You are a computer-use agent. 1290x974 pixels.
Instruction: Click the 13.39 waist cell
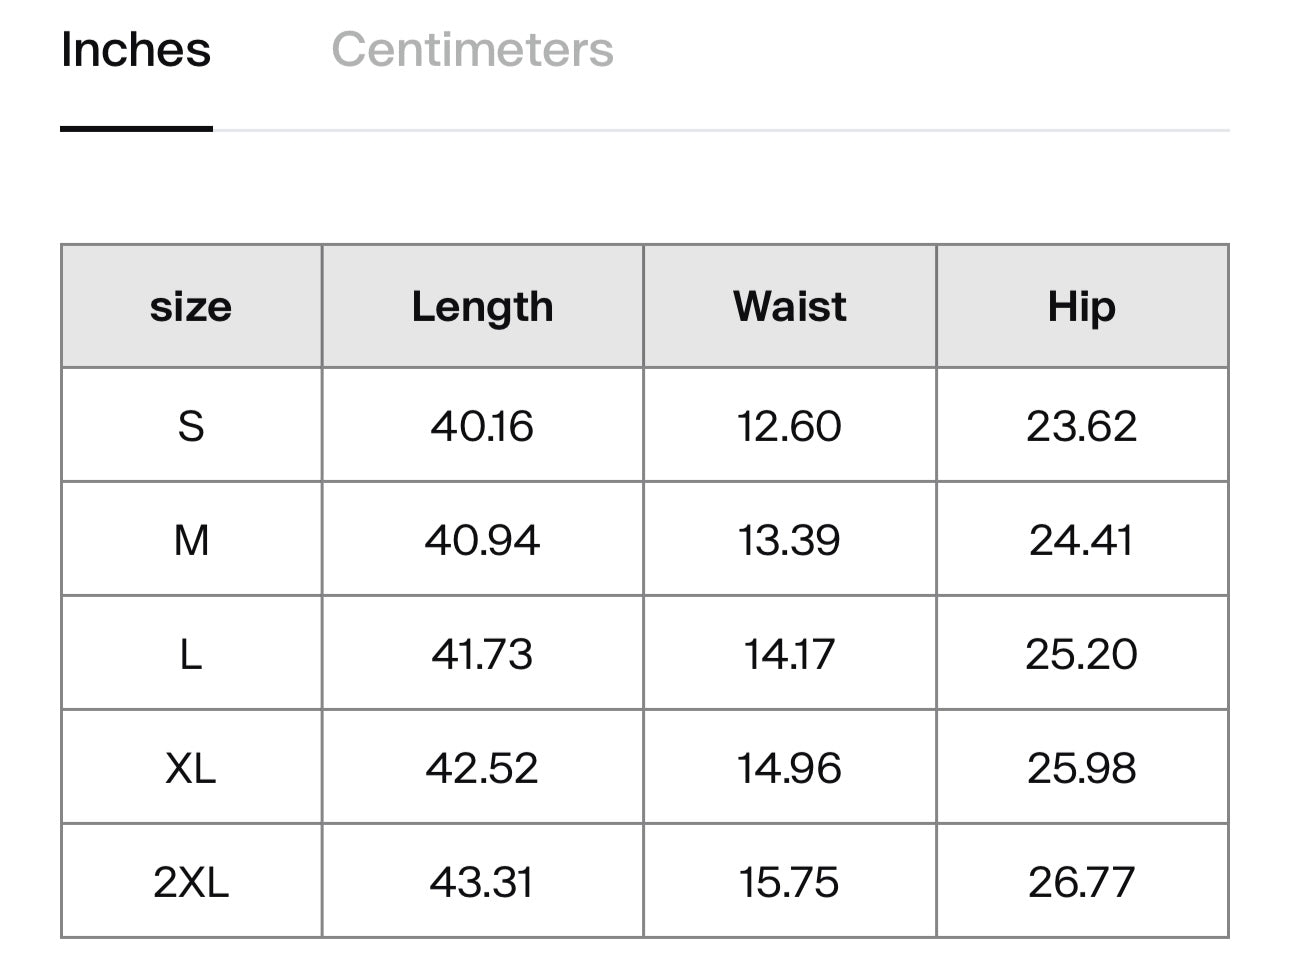789,540
